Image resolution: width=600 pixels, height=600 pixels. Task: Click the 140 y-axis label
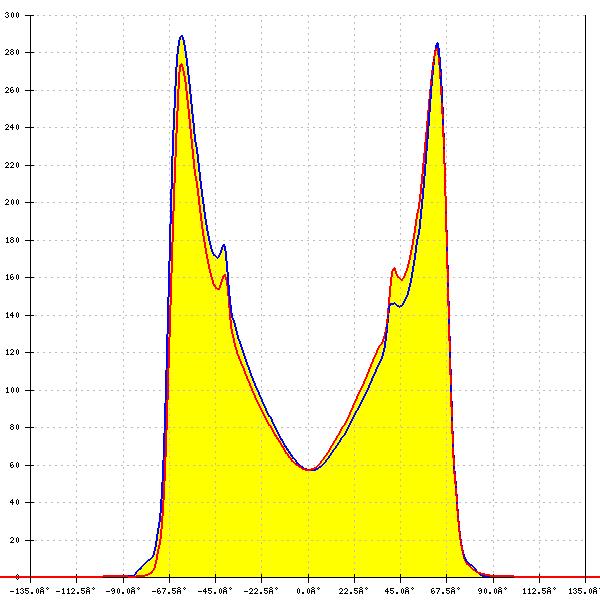pyautogui.click(x=12, y=315)
